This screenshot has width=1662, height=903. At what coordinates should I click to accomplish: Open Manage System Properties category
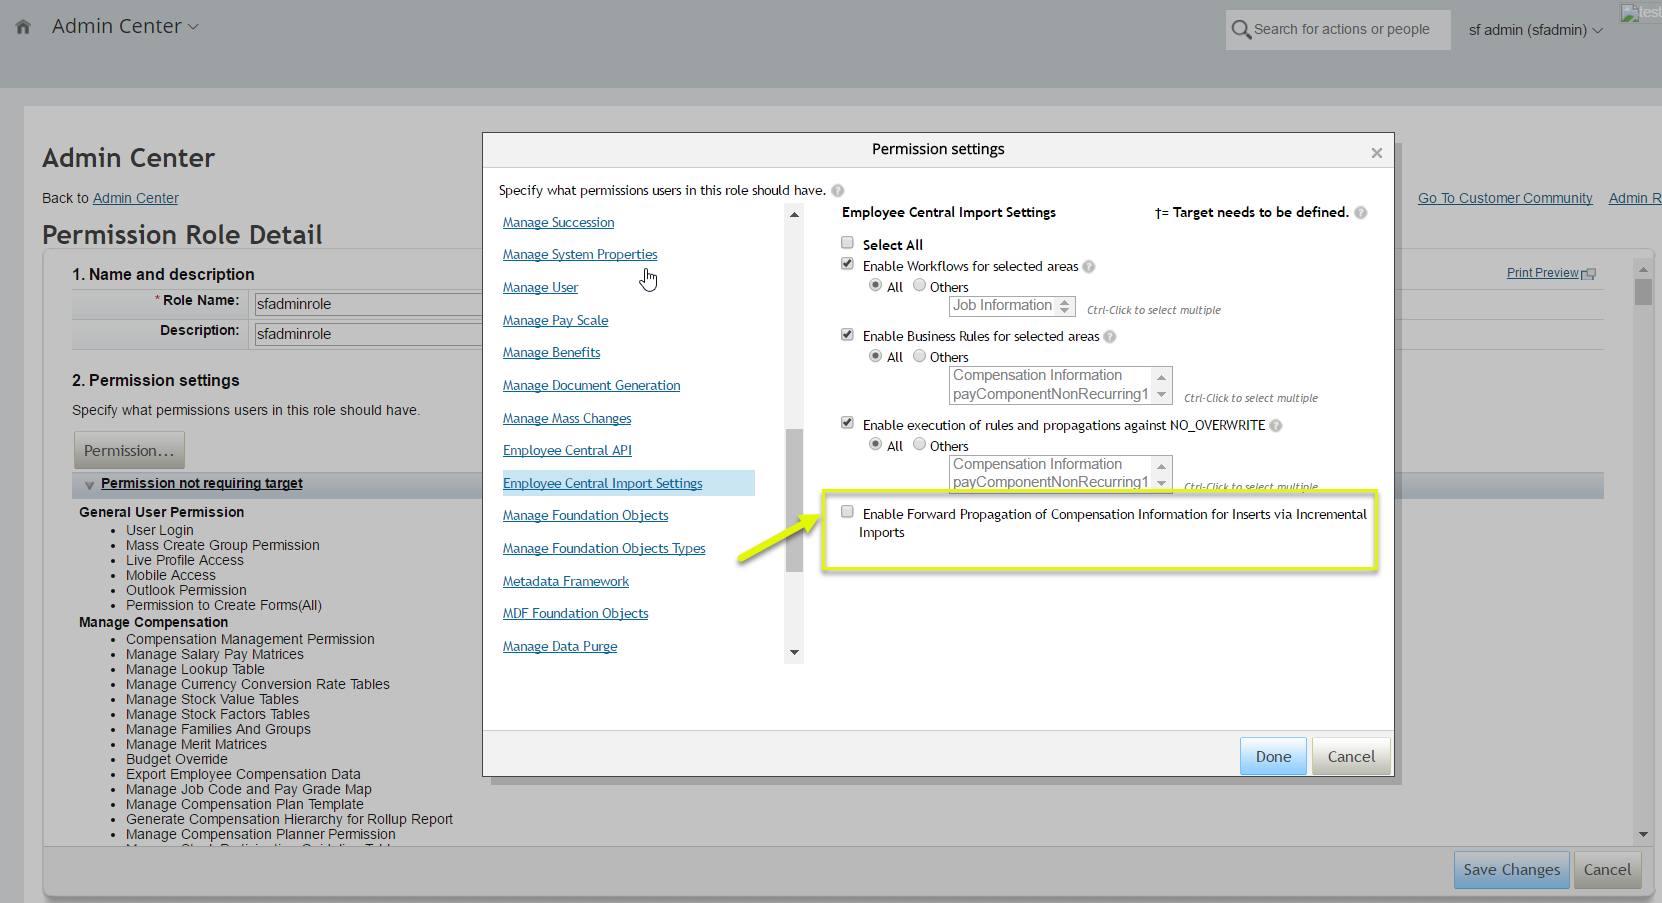[x=580, y=255]
